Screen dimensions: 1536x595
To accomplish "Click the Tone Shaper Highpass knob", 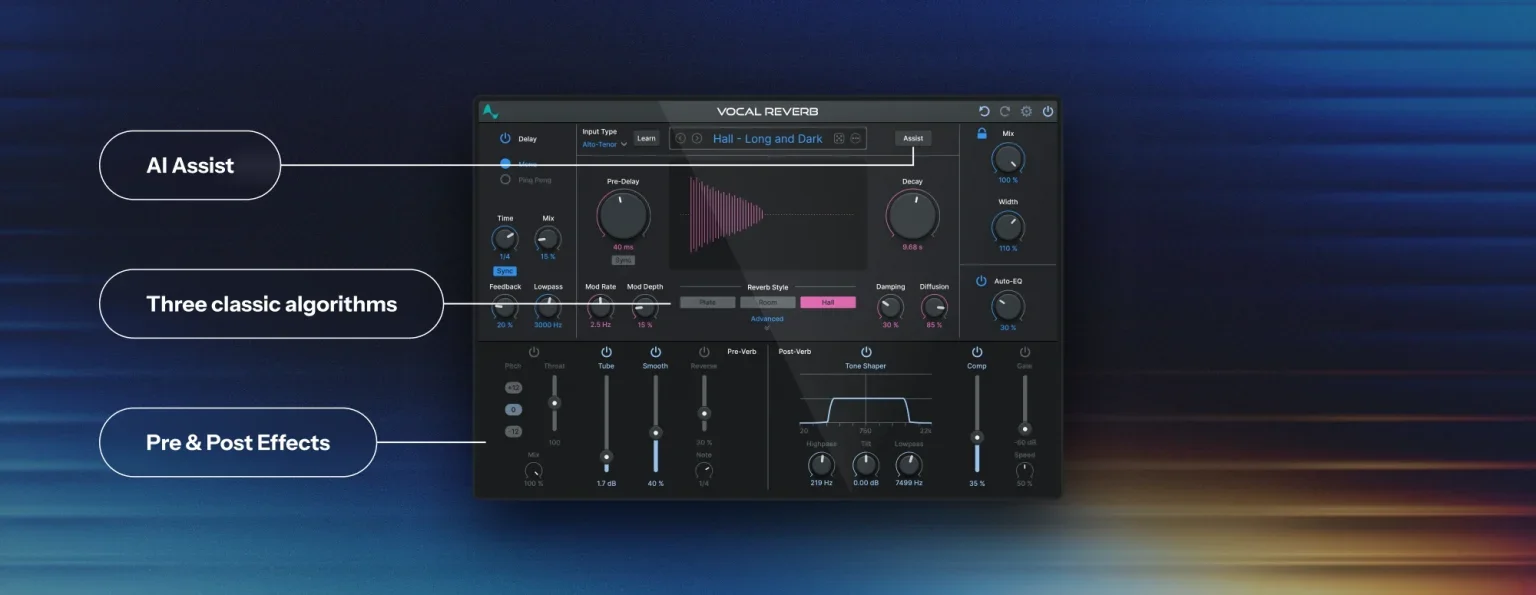I will [821, 464].
